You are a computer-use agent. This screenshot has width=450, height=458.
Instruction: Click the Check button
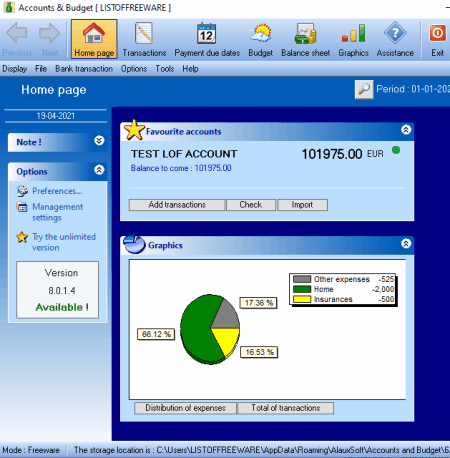coord(251,205)
